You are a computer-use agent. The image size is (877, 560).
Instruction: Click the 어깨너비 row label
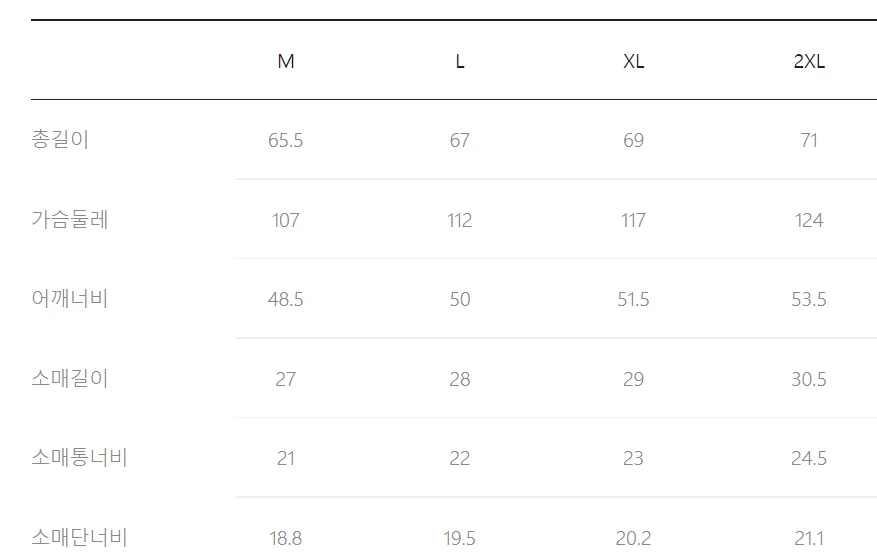(x=70, y=299)
